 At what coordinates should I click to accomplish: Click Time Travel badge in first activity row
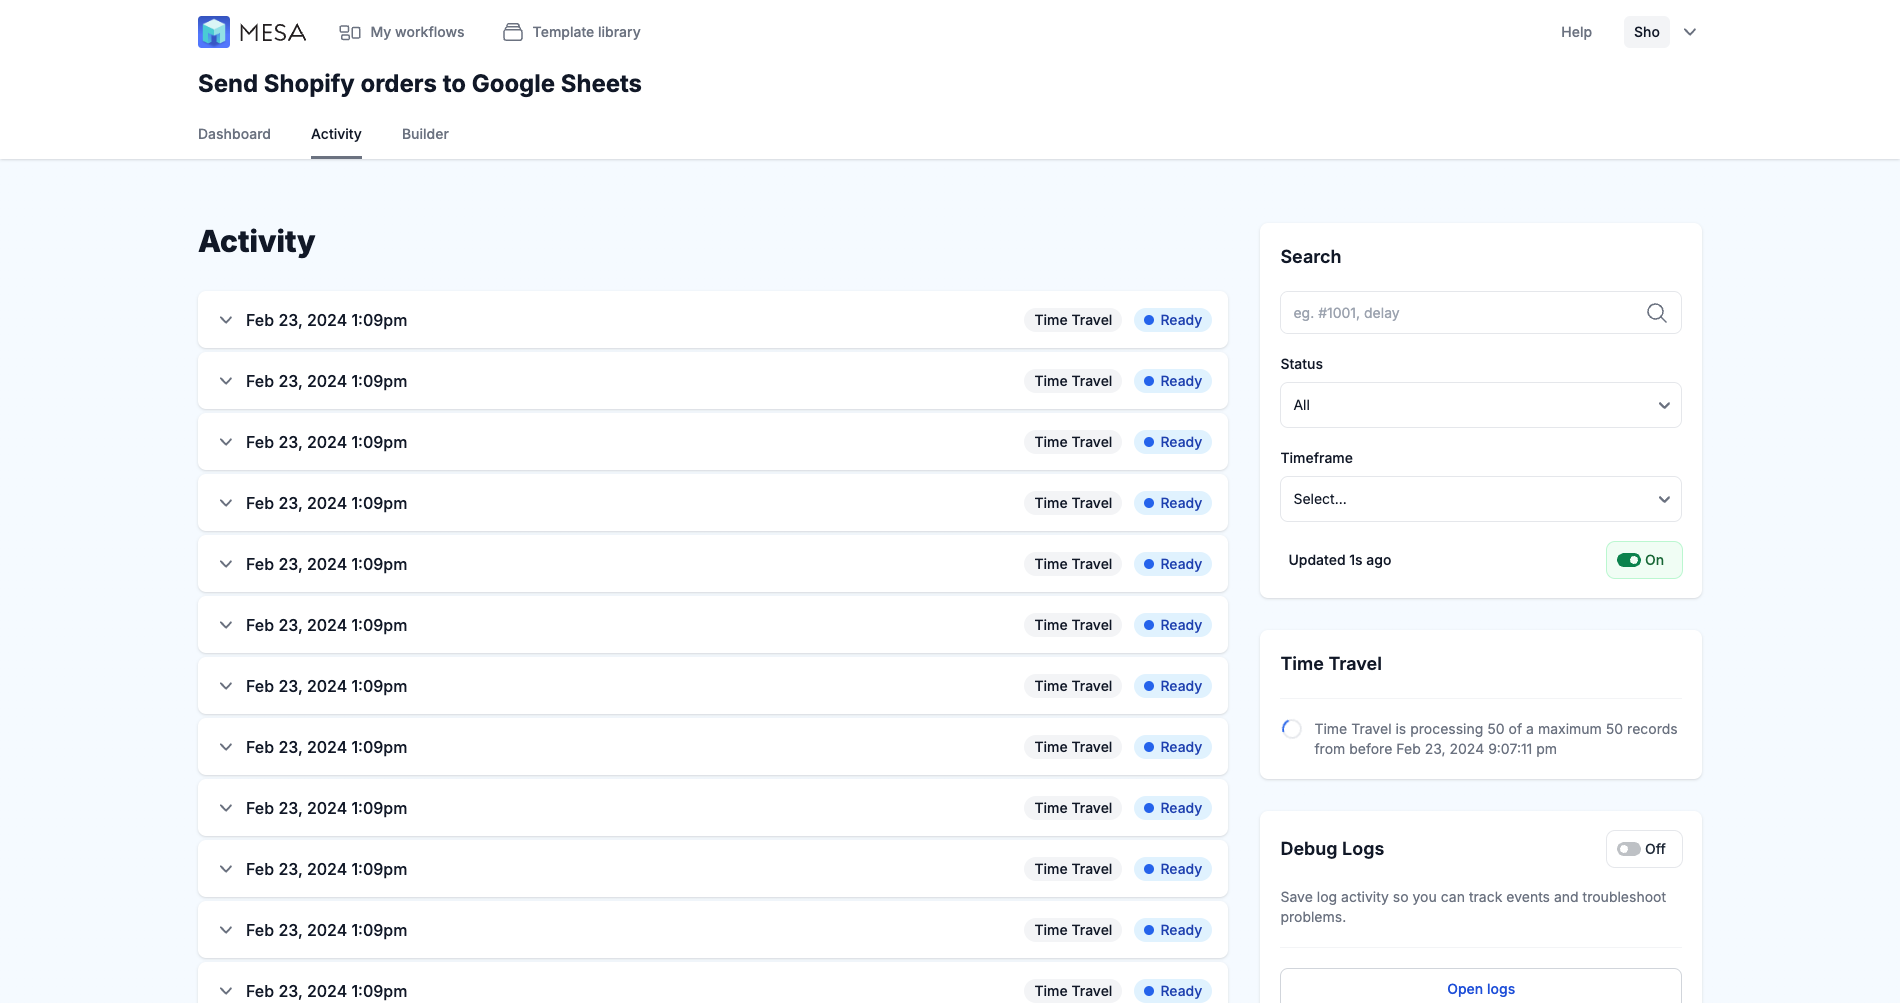click(x=1073, y=320)
